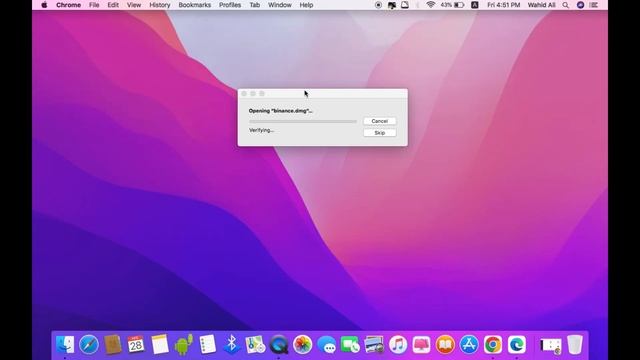Open the Profiles menu

coord(230,5)
